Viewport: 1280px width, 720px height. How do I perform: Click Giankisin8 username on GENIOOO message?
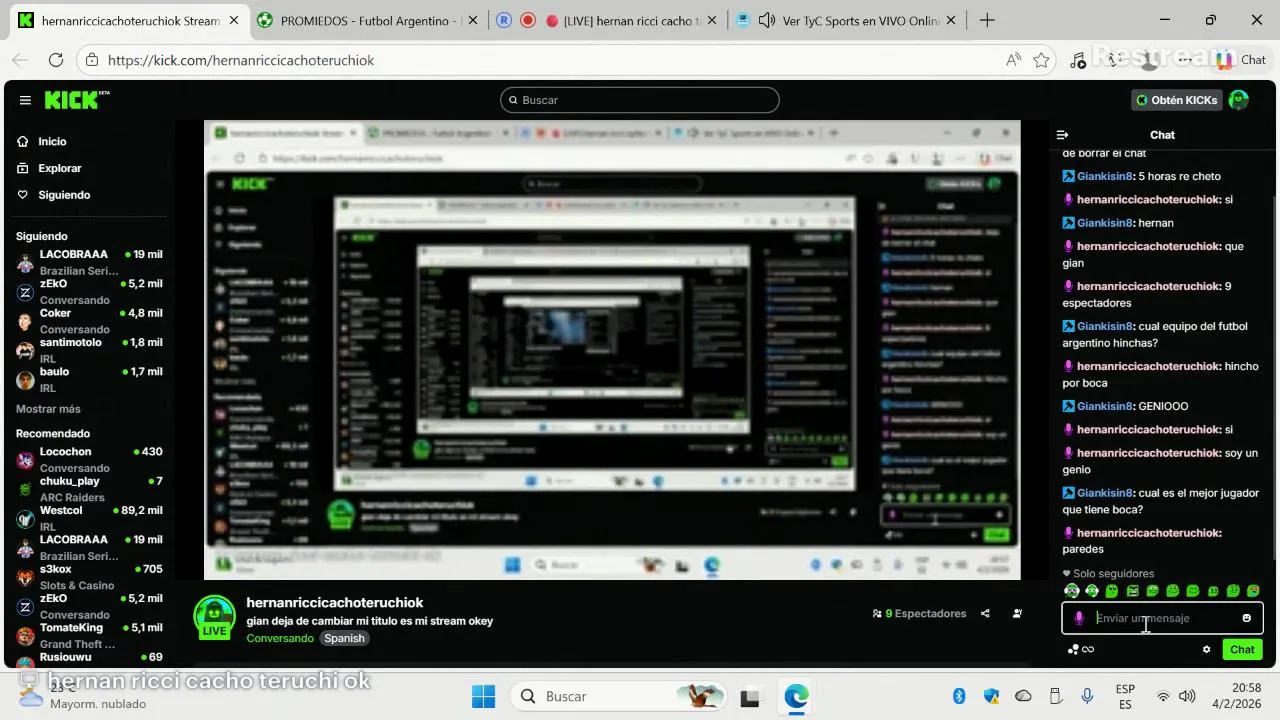[1105, 406]
